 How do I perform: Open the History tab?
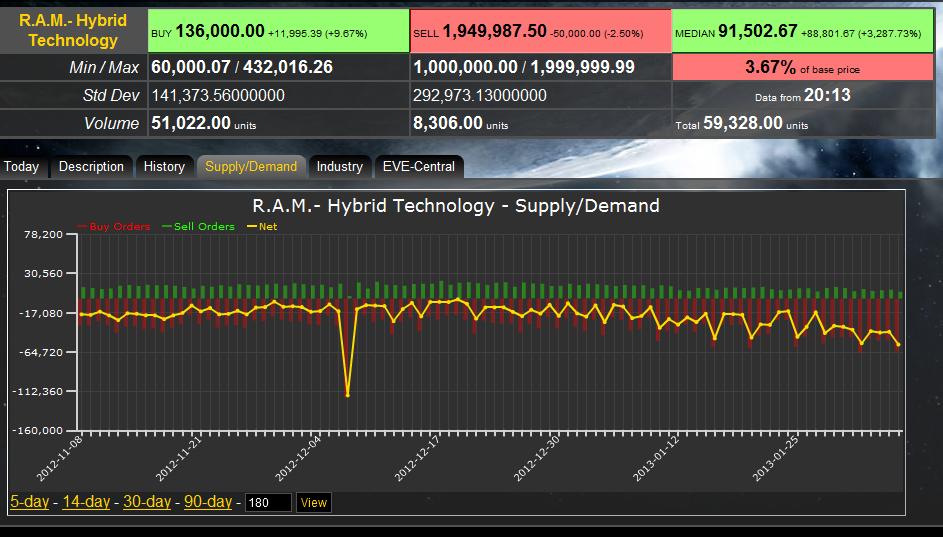(164, 167)
